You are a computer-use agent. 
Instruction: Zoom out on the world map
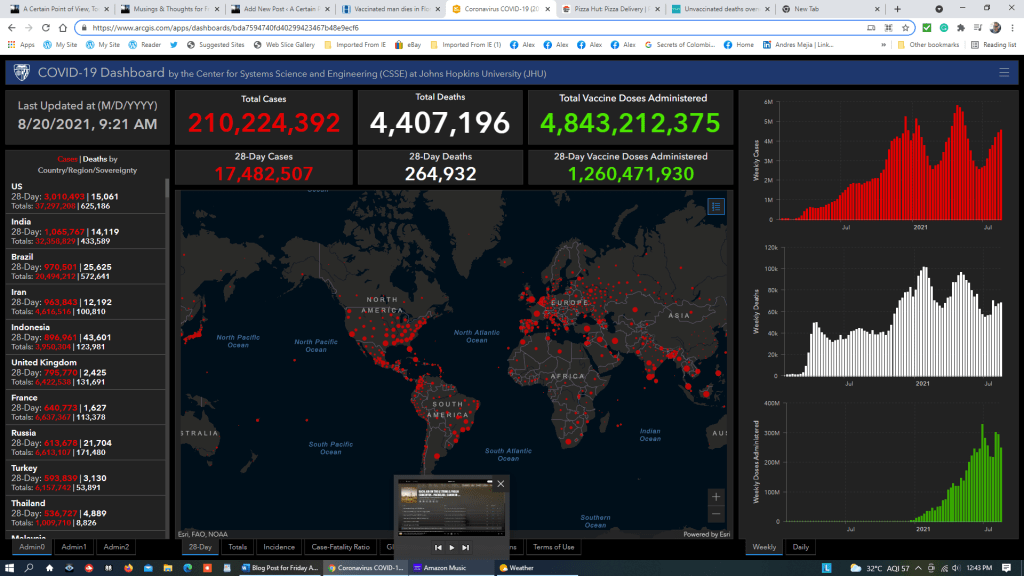pos(715,514)
